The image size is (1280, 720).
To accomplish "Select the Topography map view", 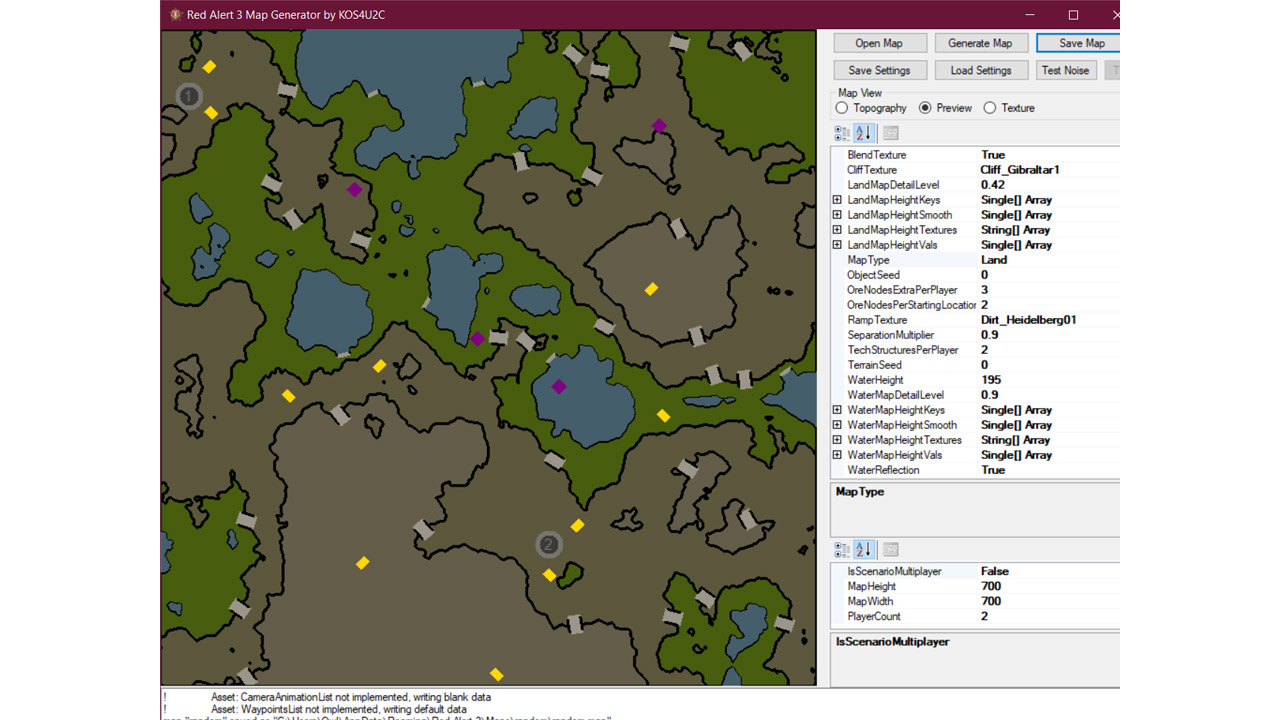I will pyautogui.click(x=842, y=108).
